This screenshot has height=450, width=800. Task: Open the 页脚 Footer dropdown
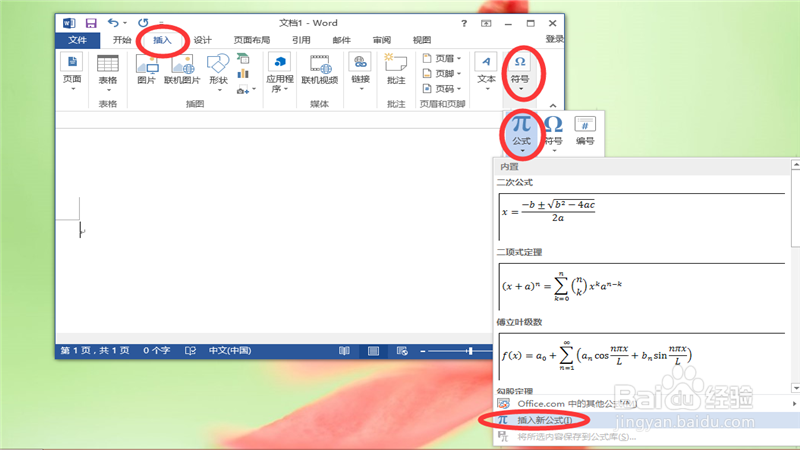442,74
